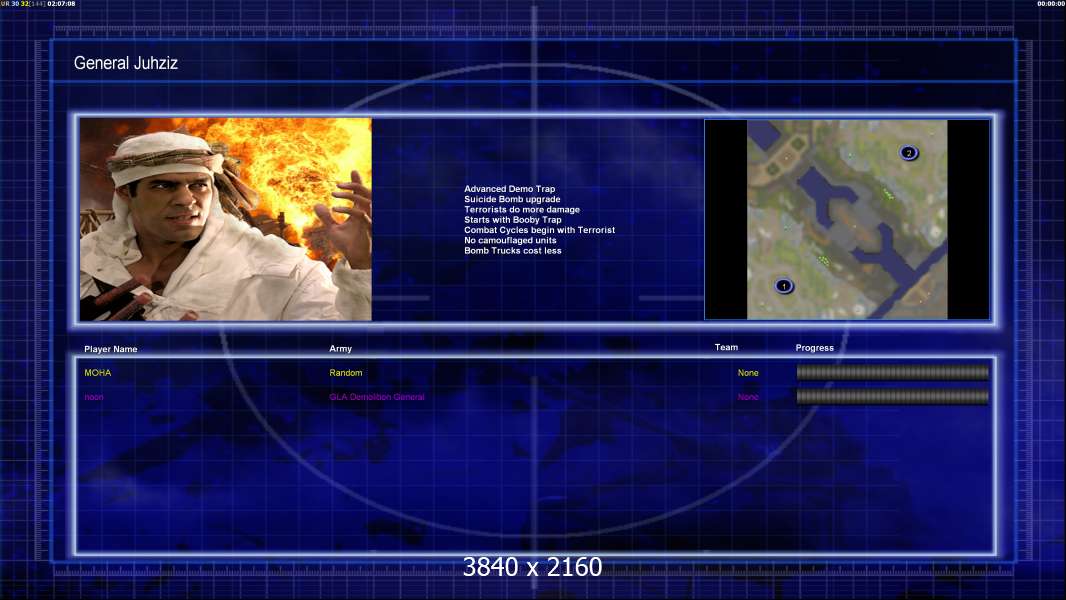Select the noon player name

[94, 397]
